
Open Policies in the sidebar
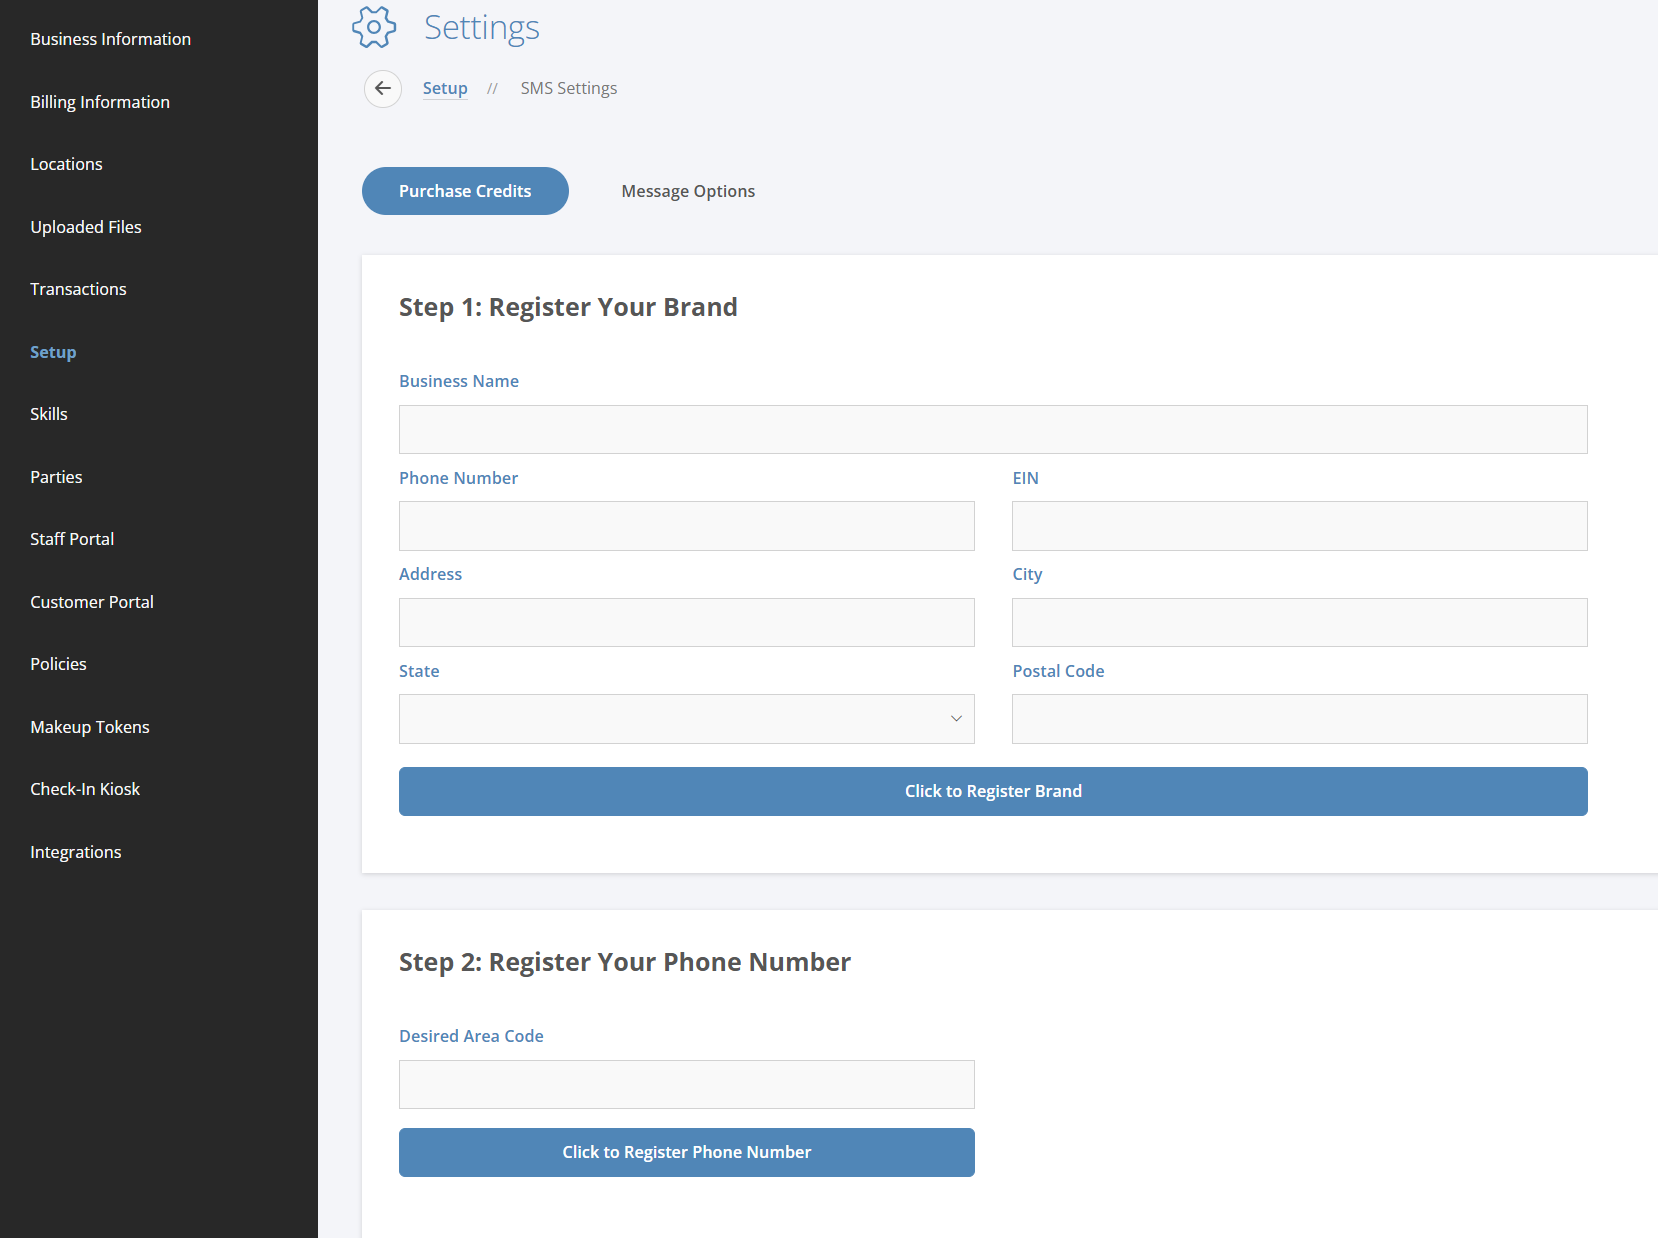pos(58,664)
